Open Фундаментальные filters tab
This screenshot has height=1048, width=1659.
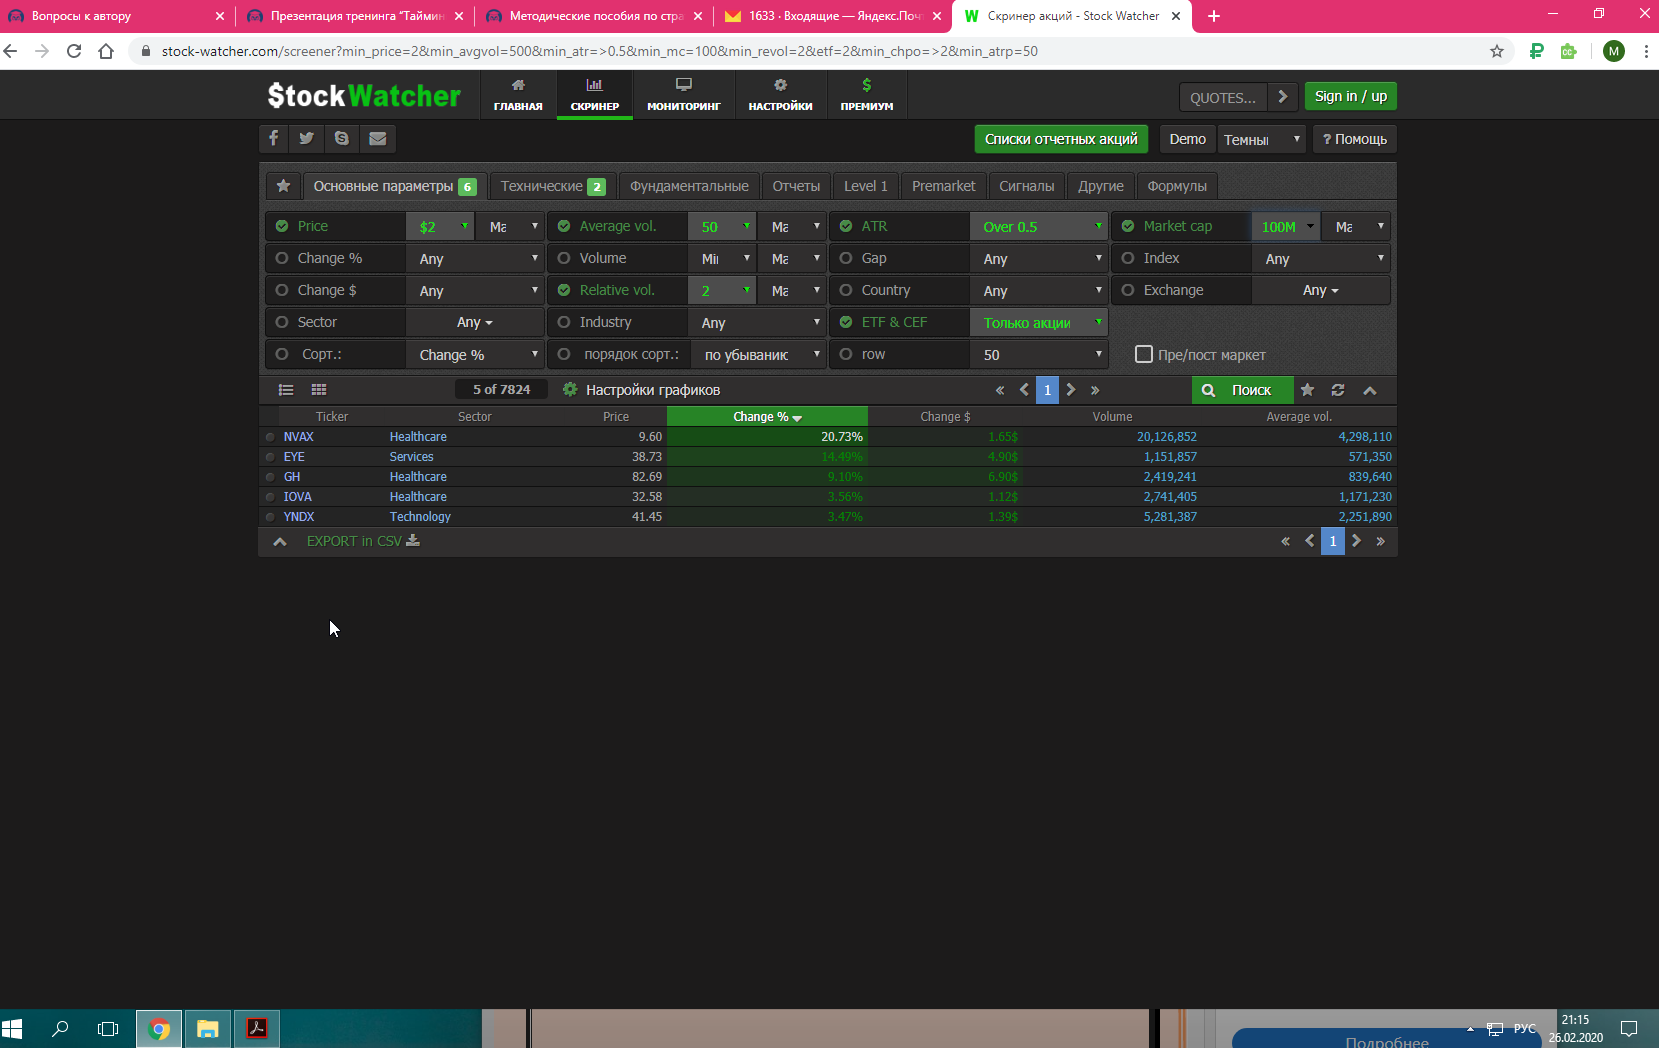pos(689,186)
